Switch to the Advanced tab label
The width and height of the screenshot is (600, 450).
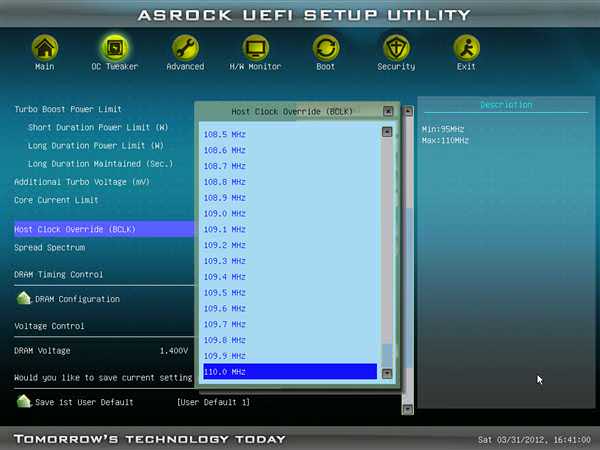(185, 67)
